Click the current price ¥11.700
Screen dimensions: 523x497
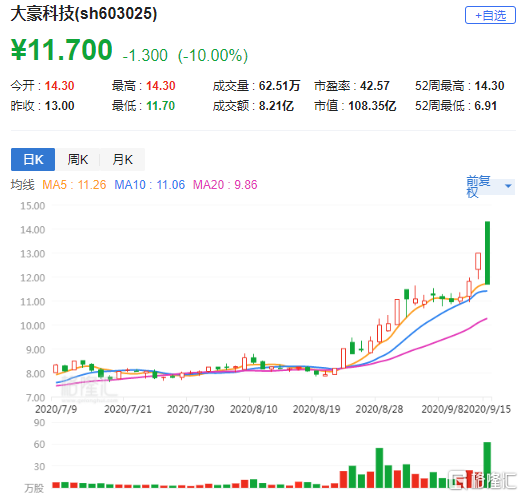[62, 50]
